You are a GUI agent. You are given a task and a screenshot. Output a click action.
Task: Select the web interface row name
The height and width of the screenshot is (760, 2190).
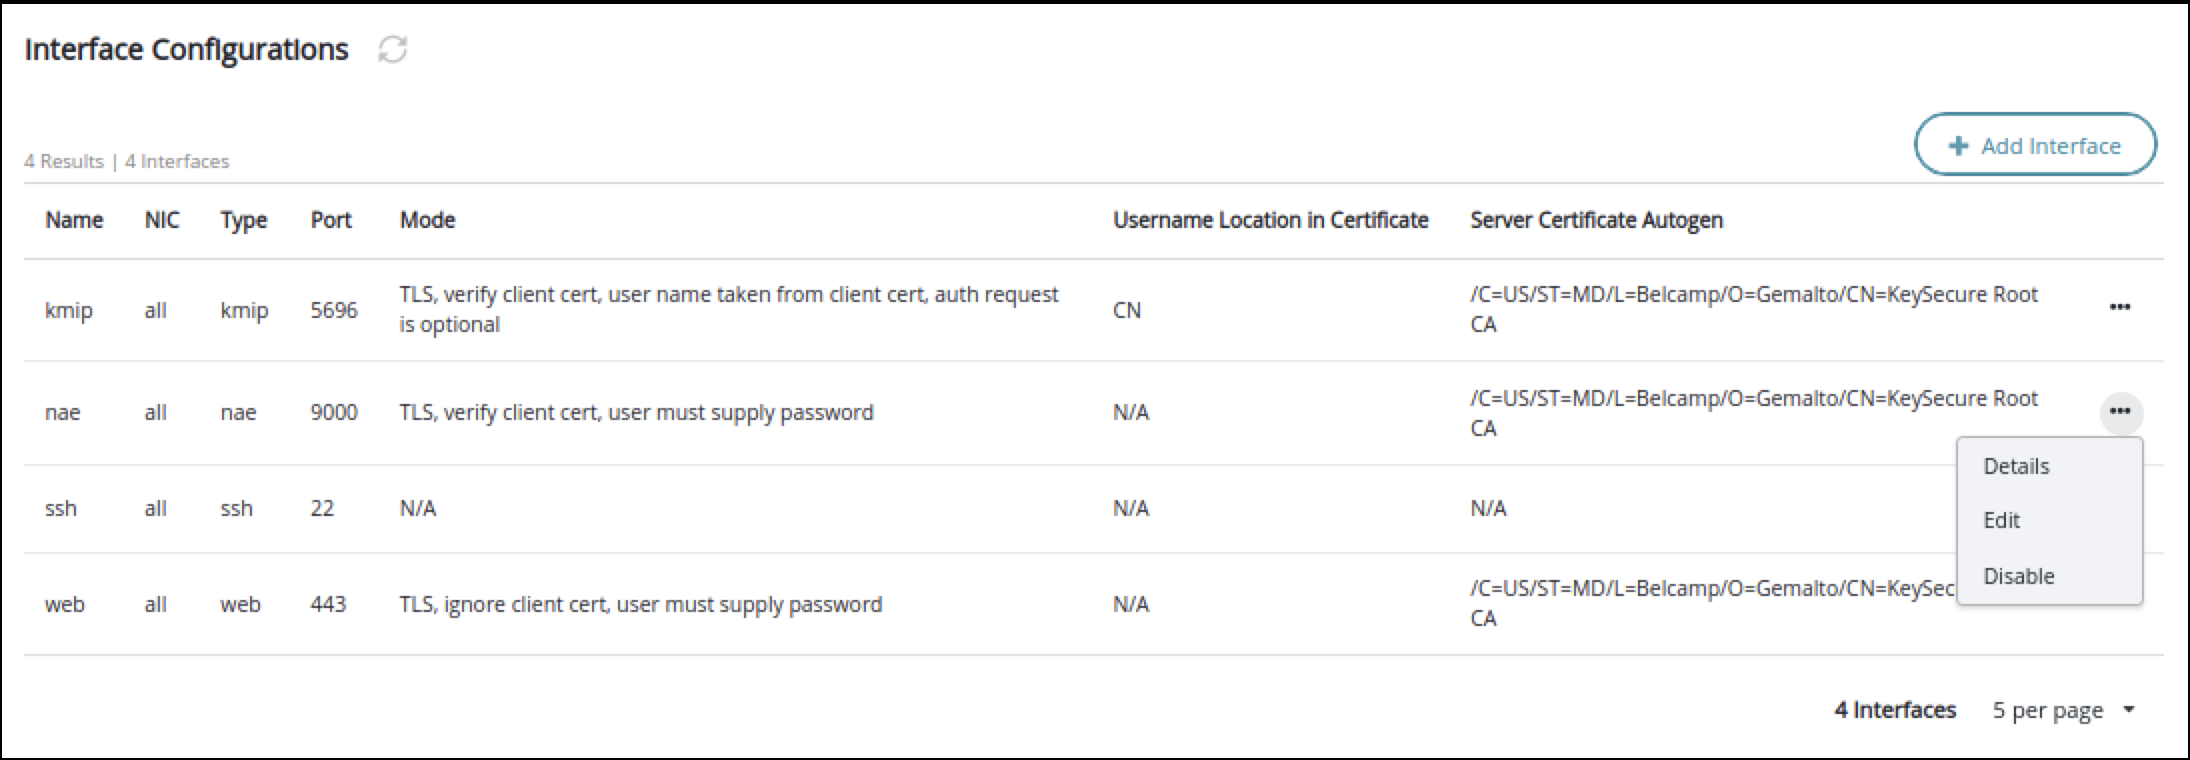coord(65,604)
